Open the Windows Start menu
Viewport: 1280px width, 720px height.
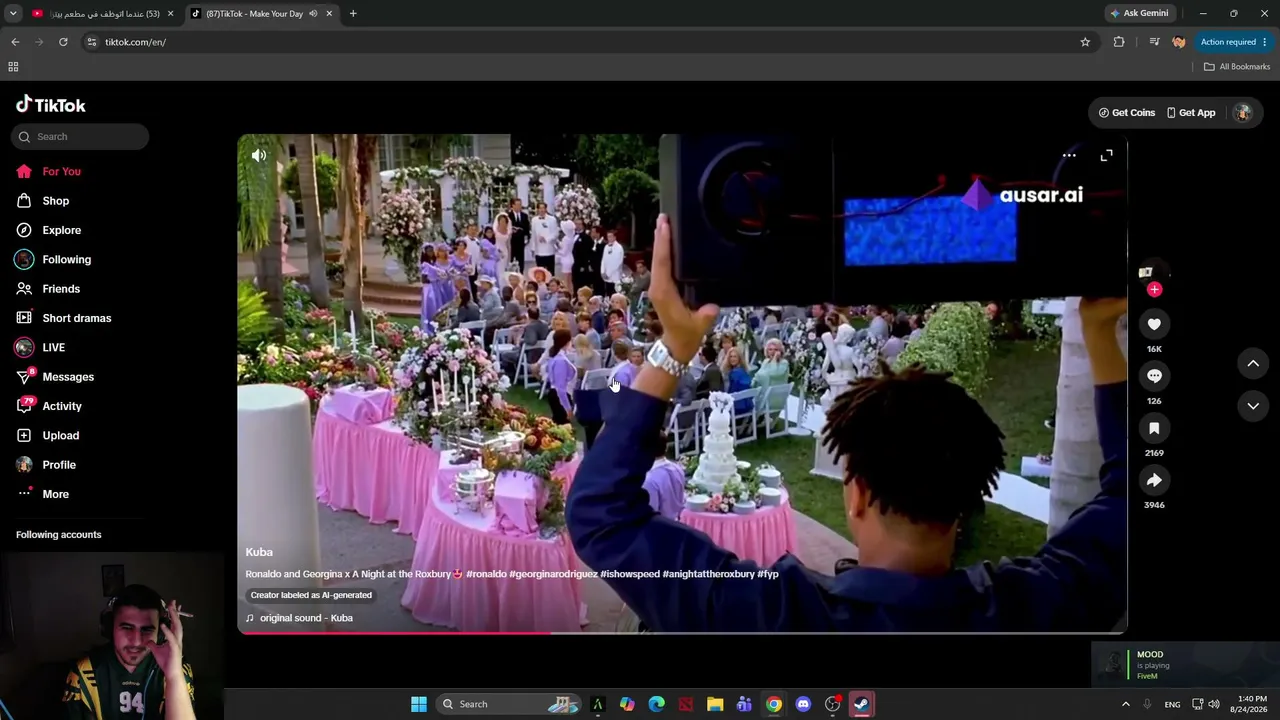419,704
